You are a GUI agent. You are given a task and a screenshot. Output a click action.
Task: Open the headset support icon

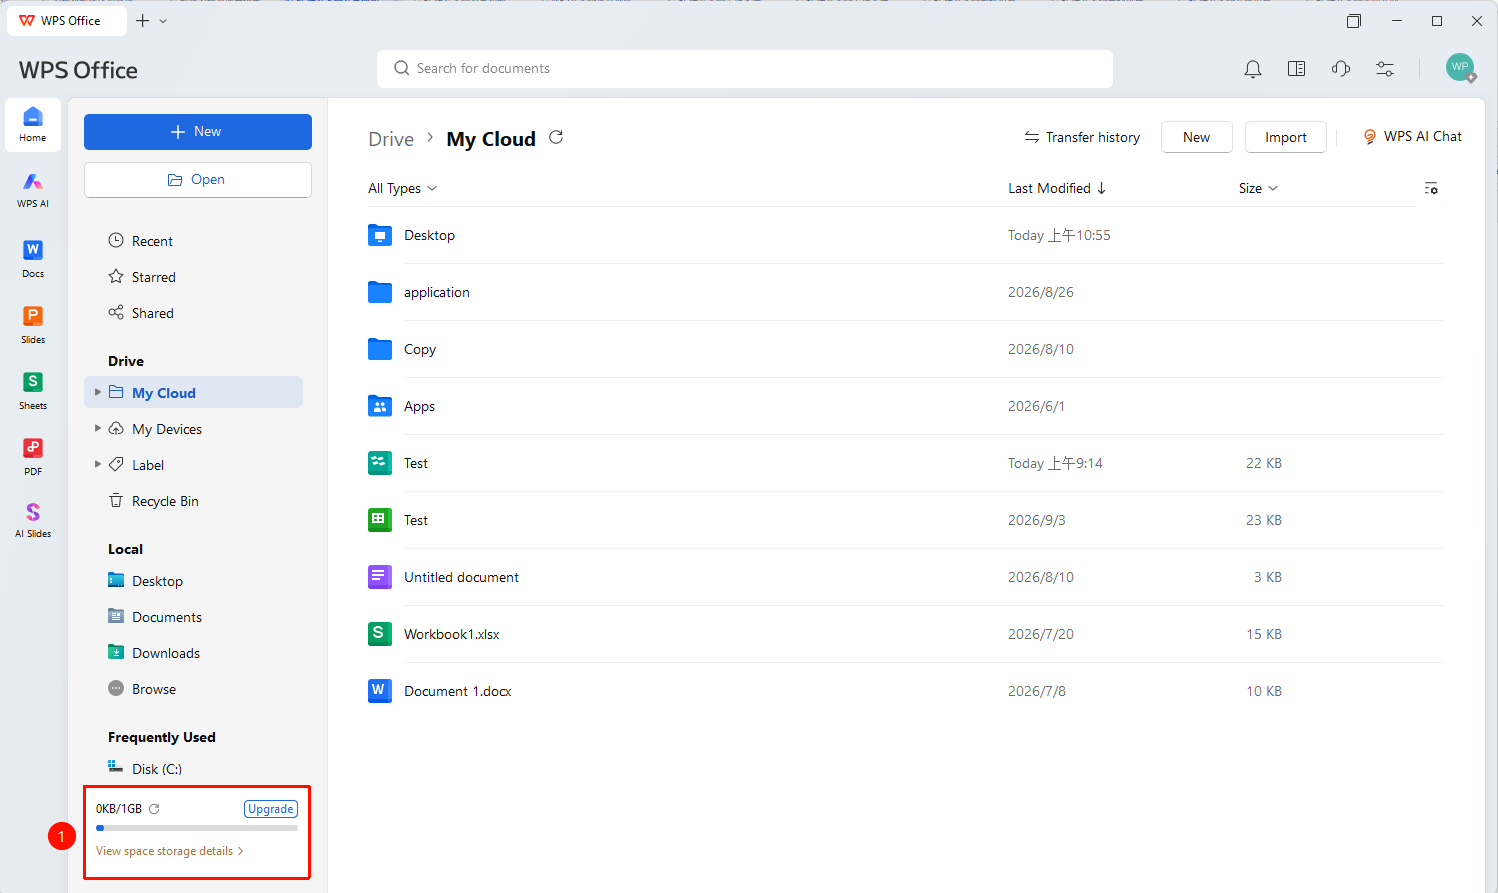[1341, 69]
